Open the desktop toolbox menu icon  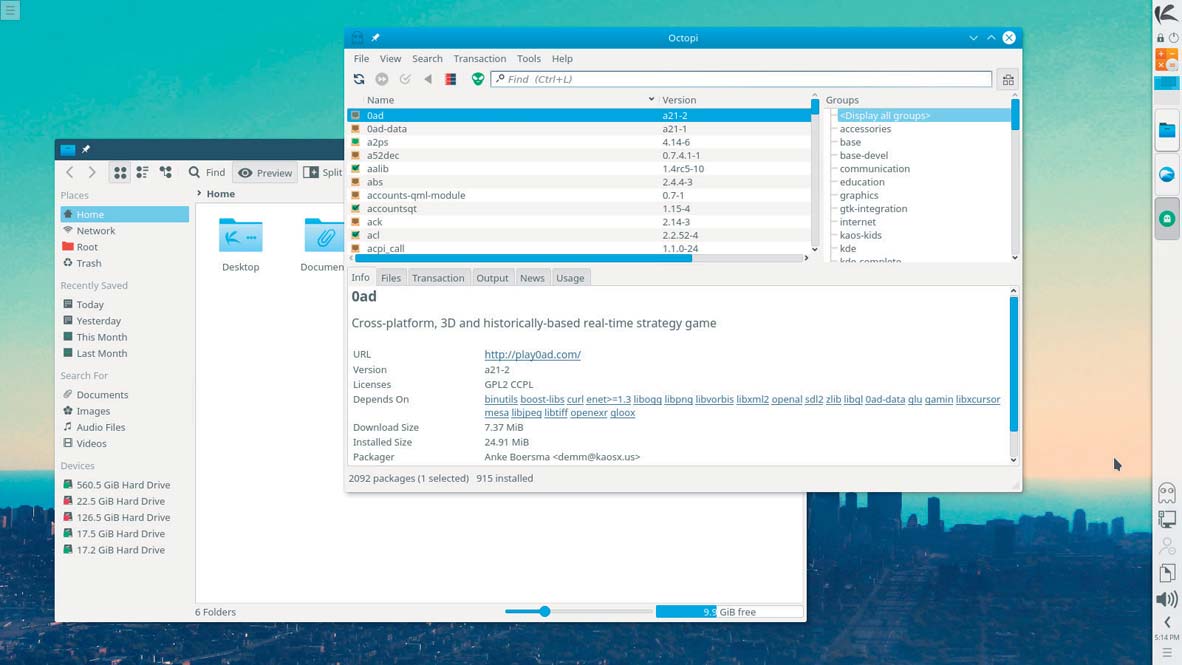(x=10, y=10)
